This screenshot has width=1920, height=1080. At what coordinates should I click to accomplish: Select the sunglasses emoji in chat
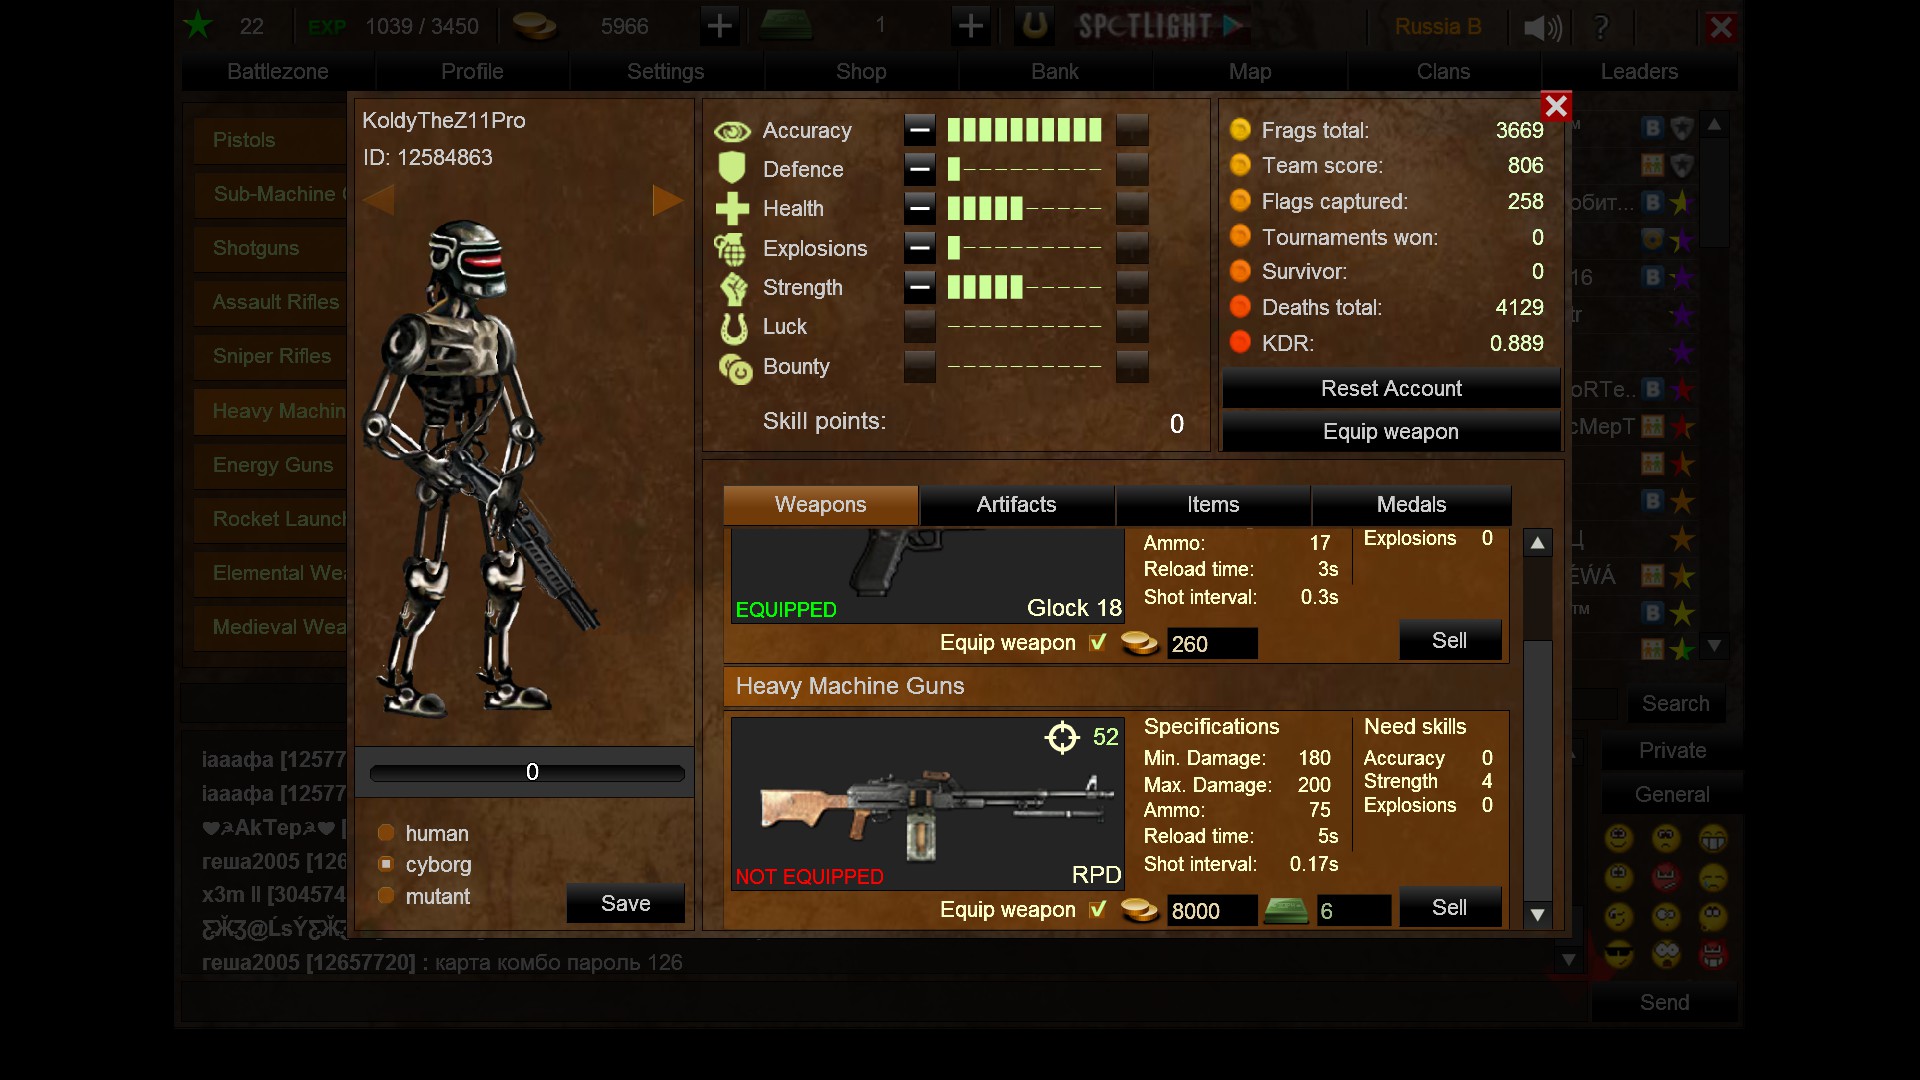[1618, 953]
